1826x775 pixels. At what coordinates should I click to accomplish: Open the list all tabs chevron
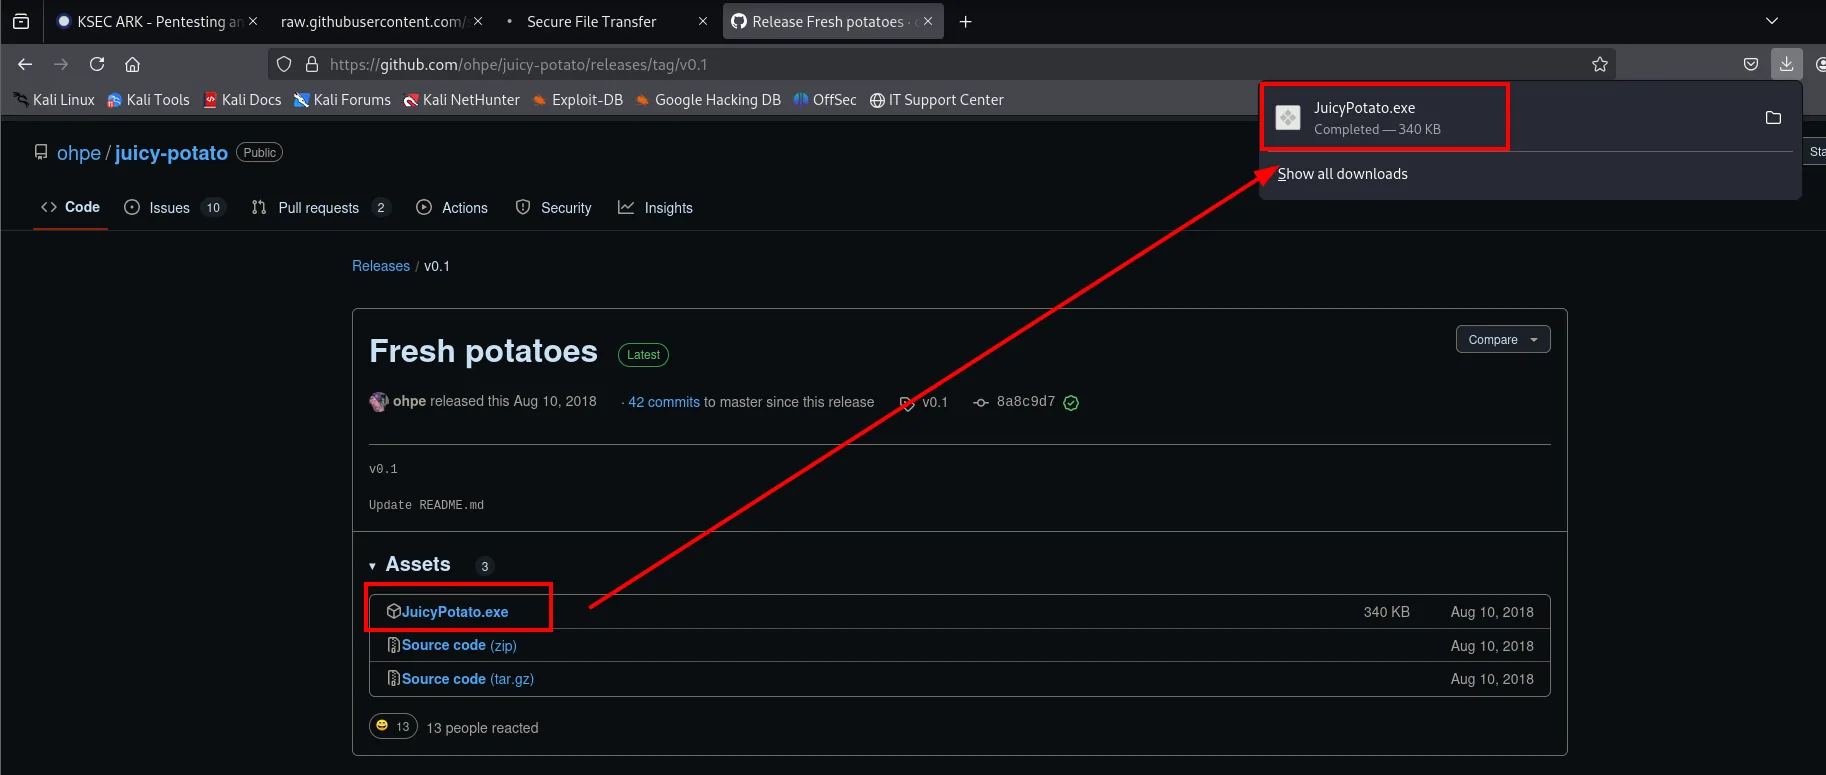pos(1772,21)
